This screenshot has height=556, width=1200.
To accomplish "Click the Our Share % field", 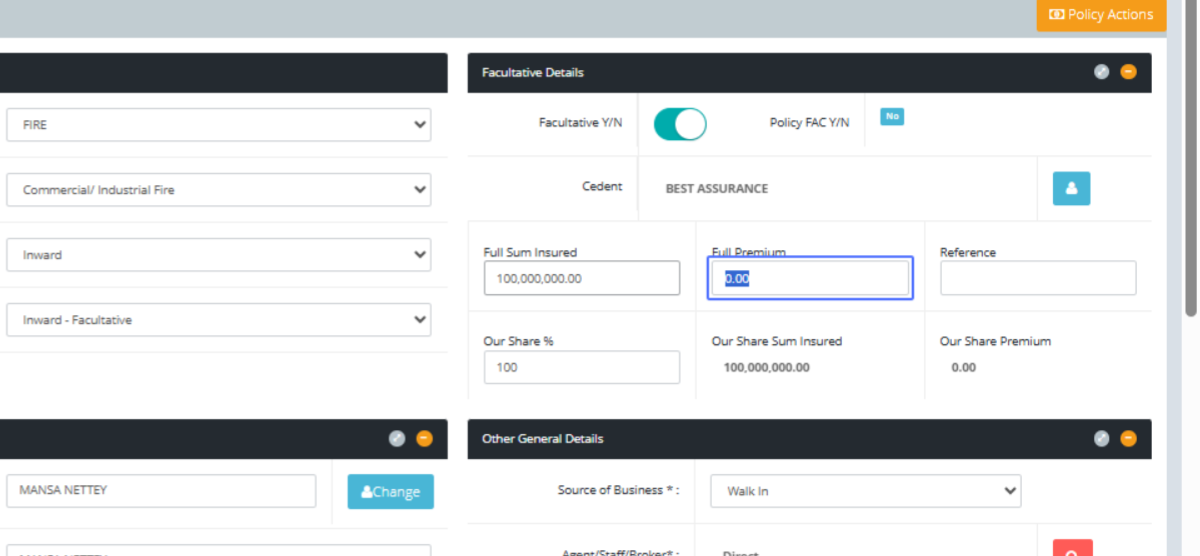I will coord(581,367).
